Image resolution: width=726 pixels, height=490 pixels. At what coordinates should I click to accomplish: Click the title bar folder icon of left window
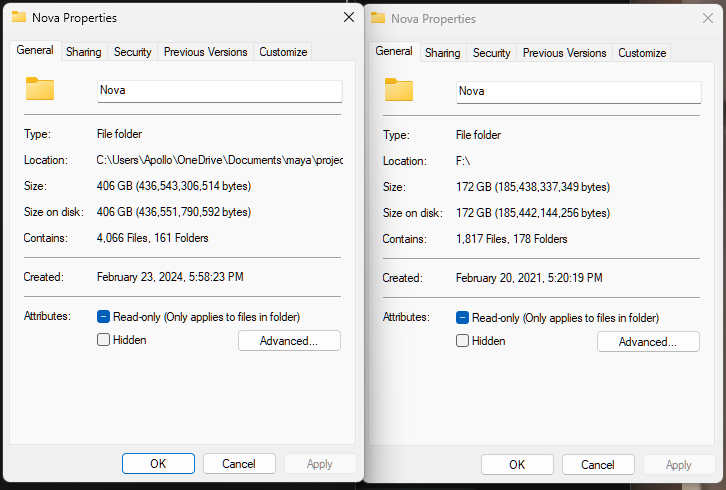(x=18, y=17)
